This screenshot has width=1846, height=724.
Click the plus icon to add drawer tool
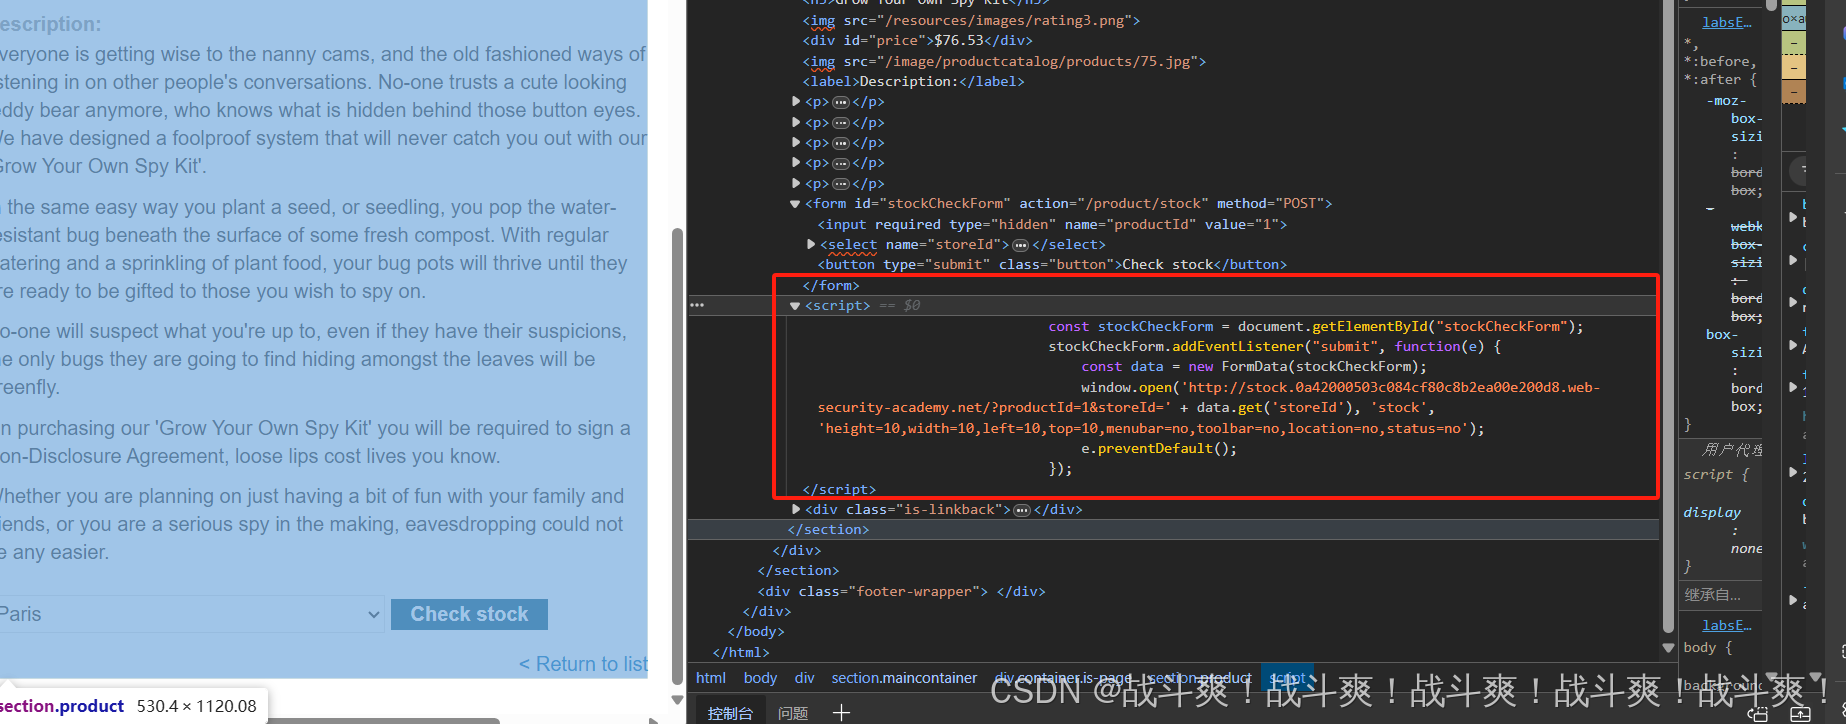[841, 712]
